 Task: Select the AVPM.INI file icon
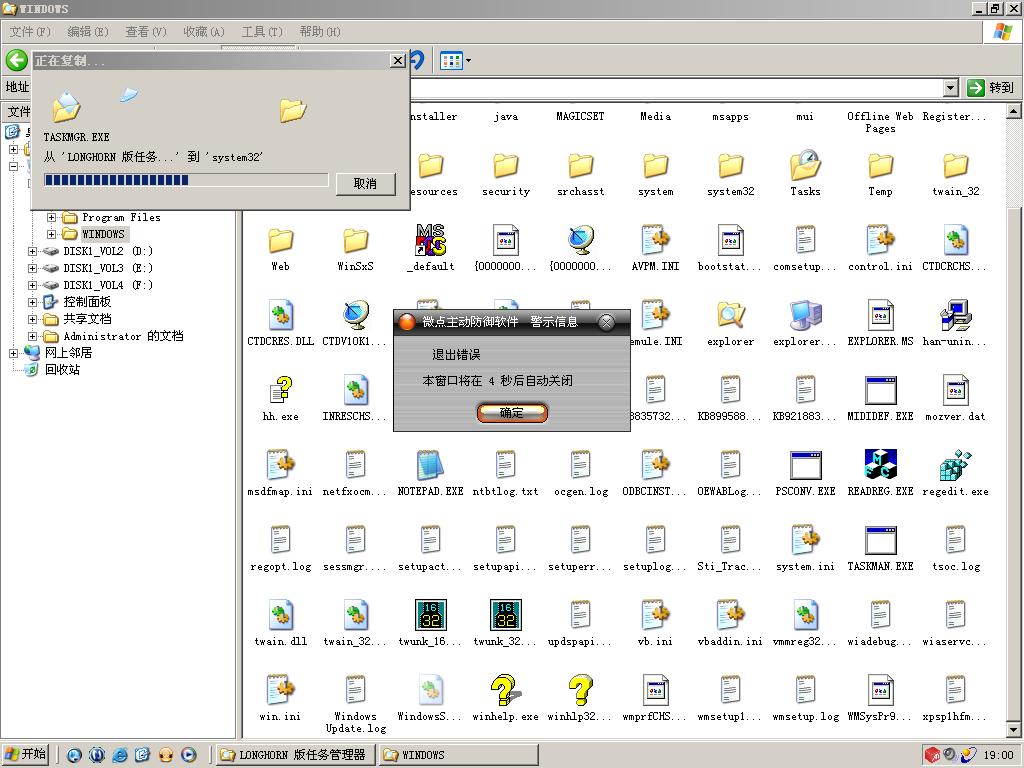(x=655, y=240)
